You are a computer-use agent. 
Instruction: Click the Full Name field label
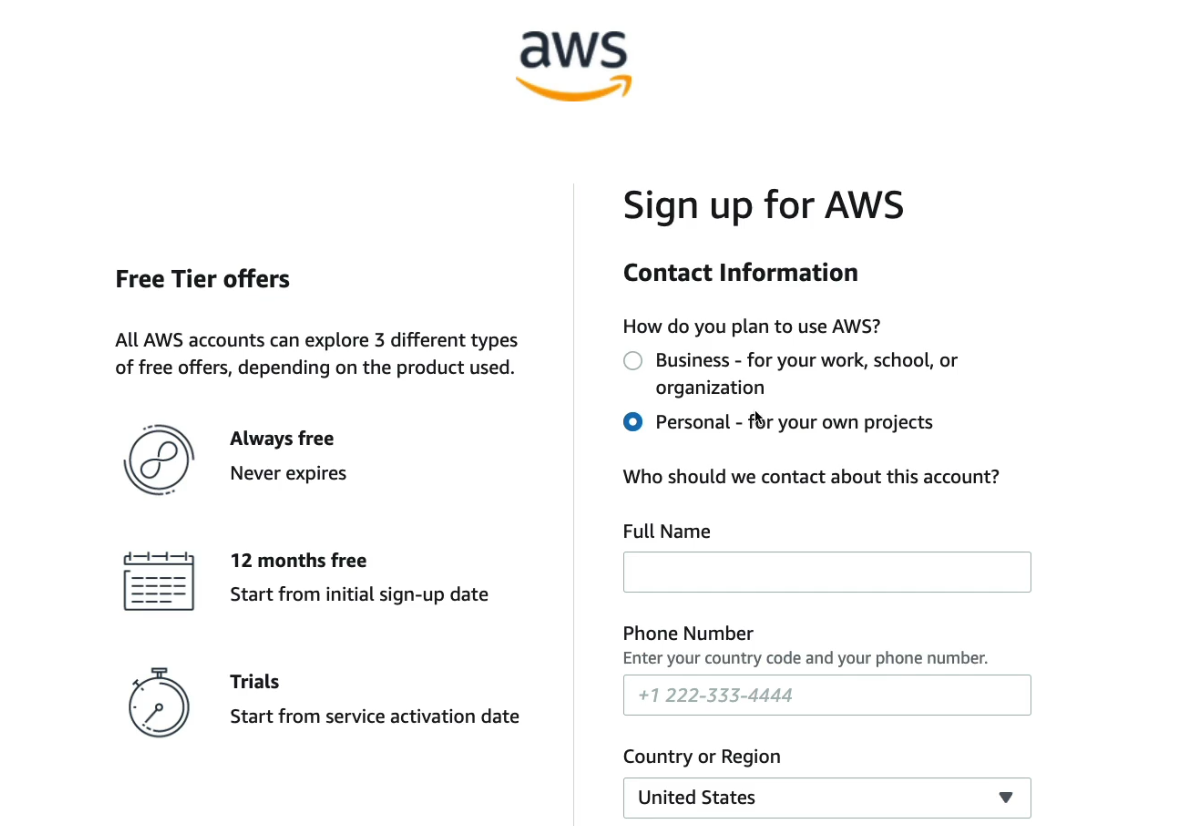(x=667, y=531)
